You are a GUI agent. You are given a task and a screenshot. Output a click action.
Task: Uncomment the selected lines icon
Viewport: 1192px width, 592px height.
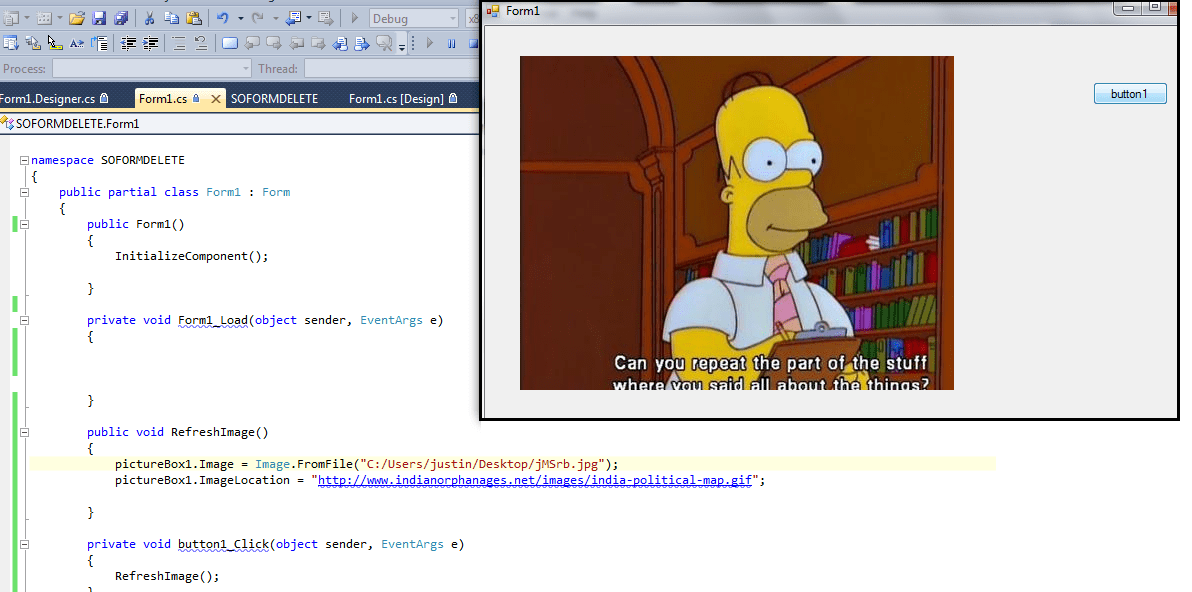click(x=201, y=43)
